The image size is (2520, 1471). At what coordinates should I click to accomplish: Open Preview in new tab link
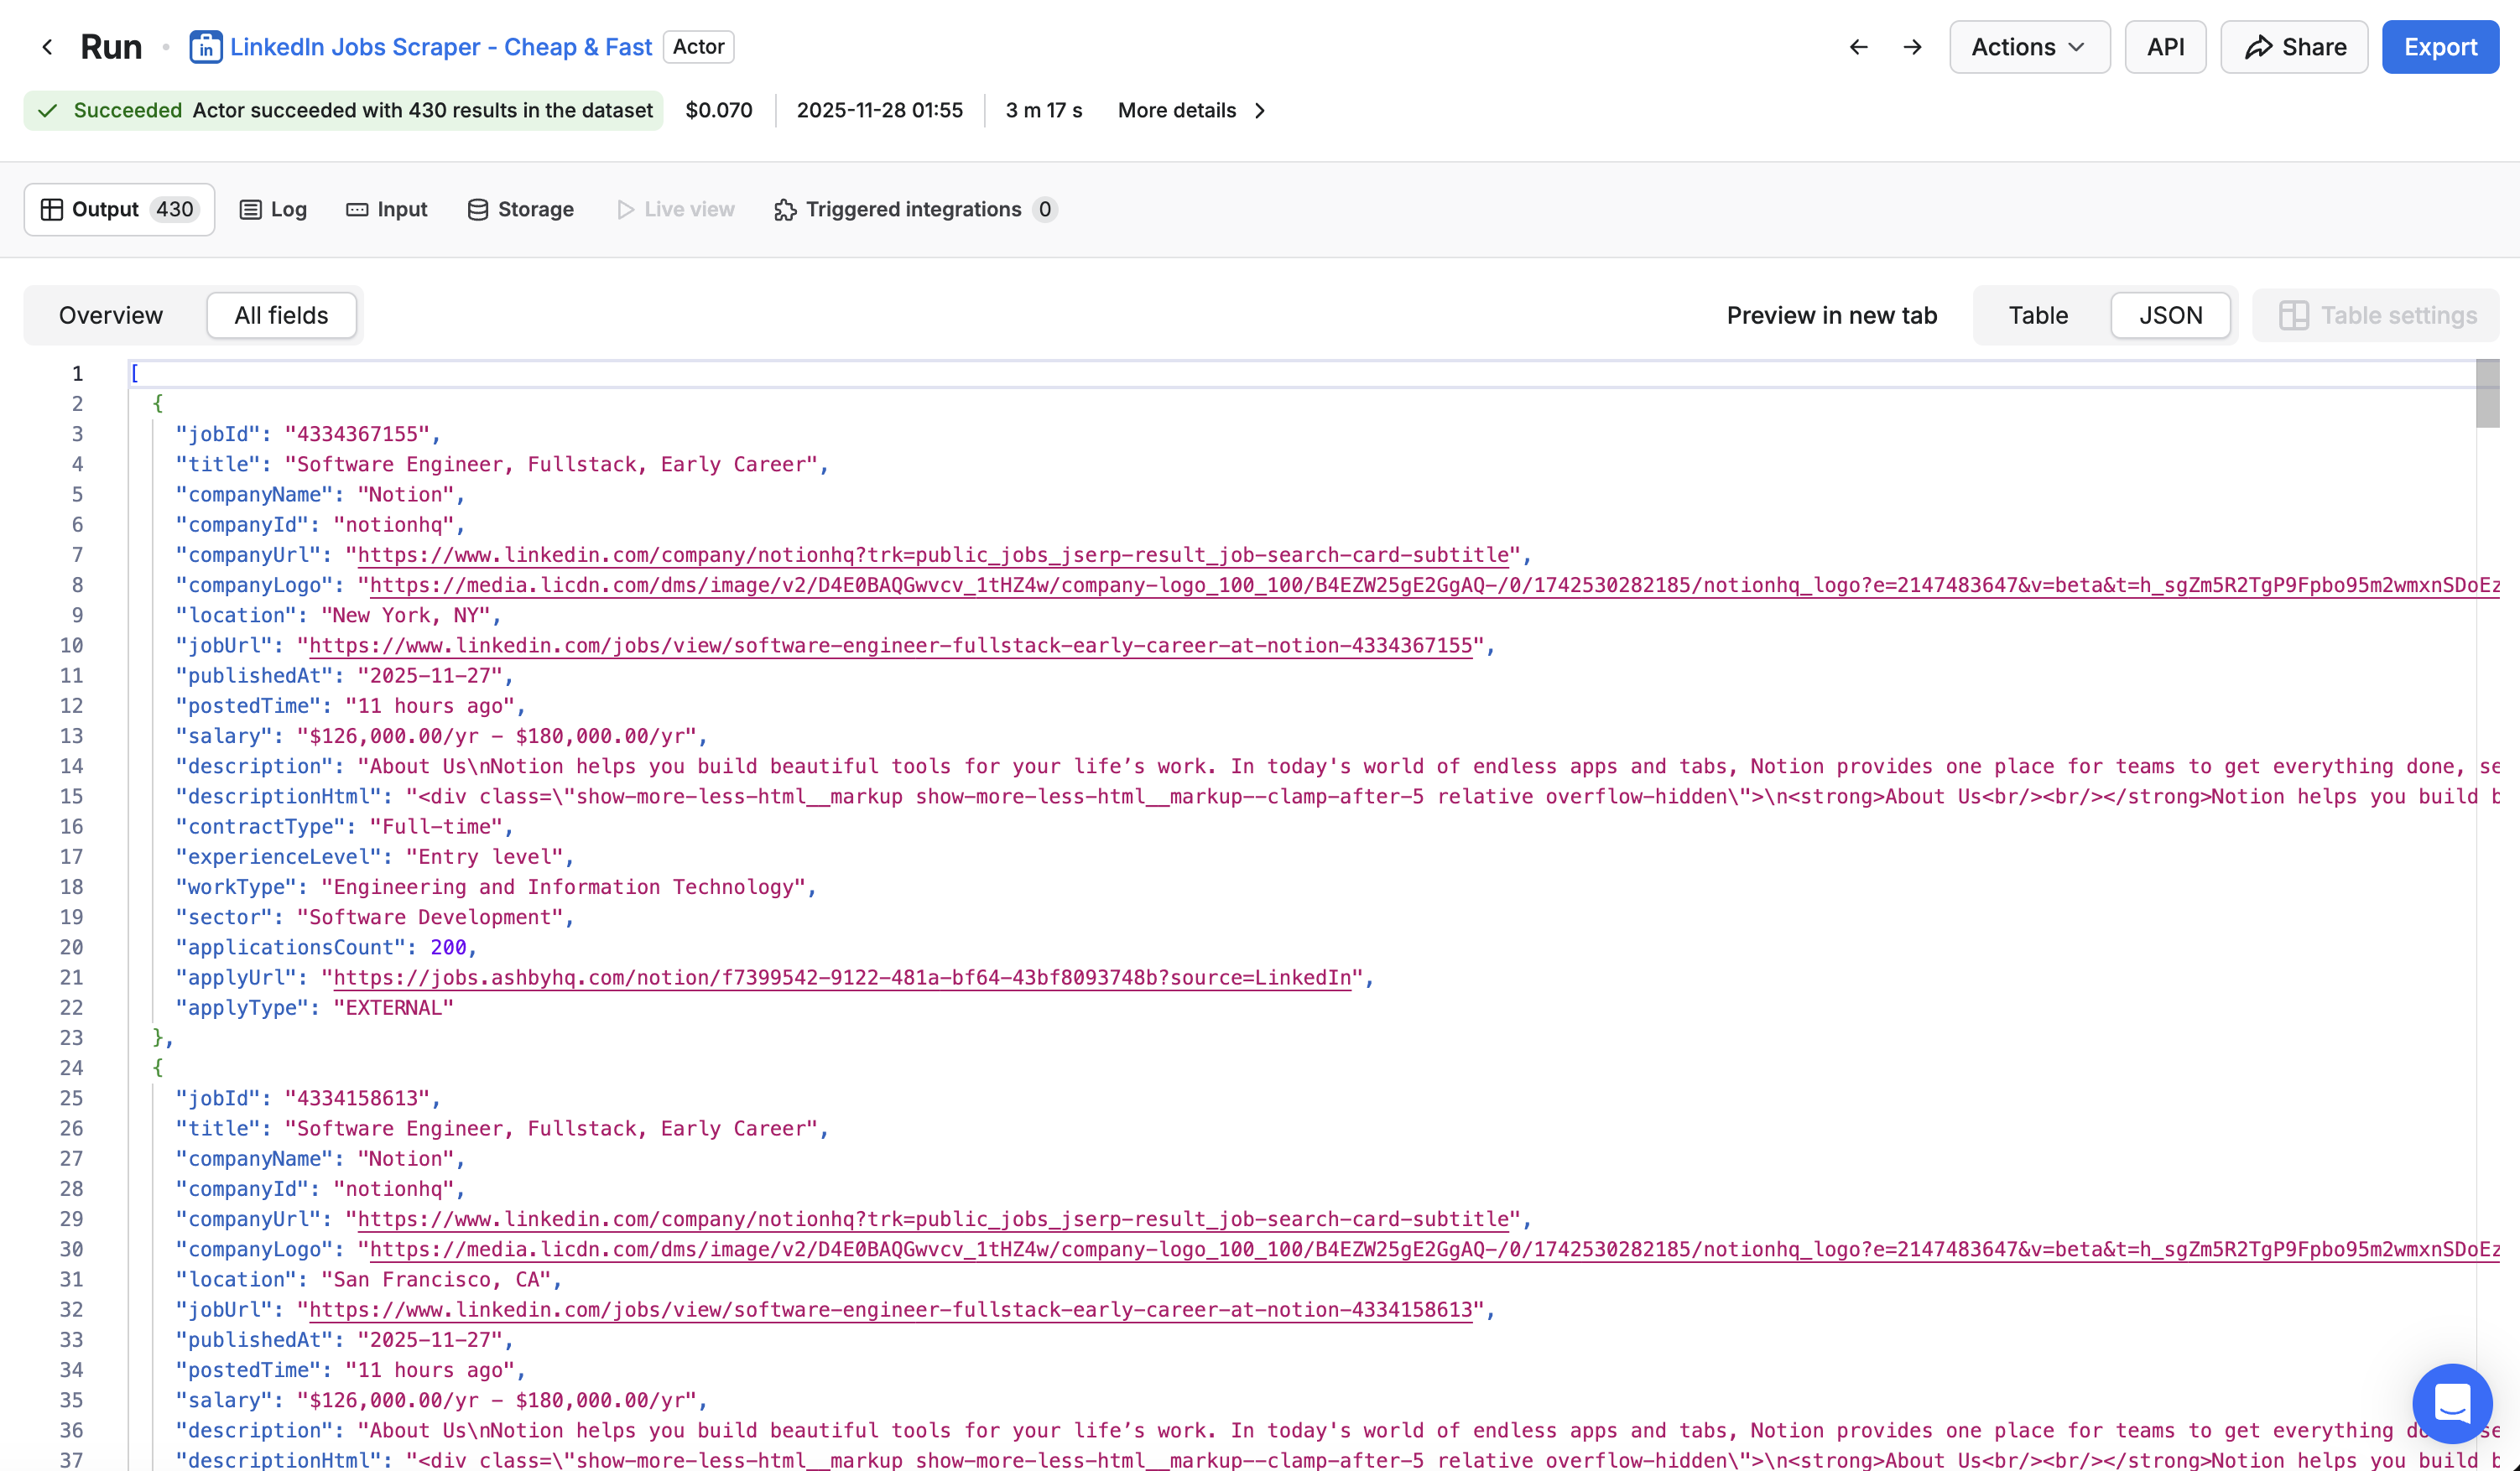pos(1831,315)
